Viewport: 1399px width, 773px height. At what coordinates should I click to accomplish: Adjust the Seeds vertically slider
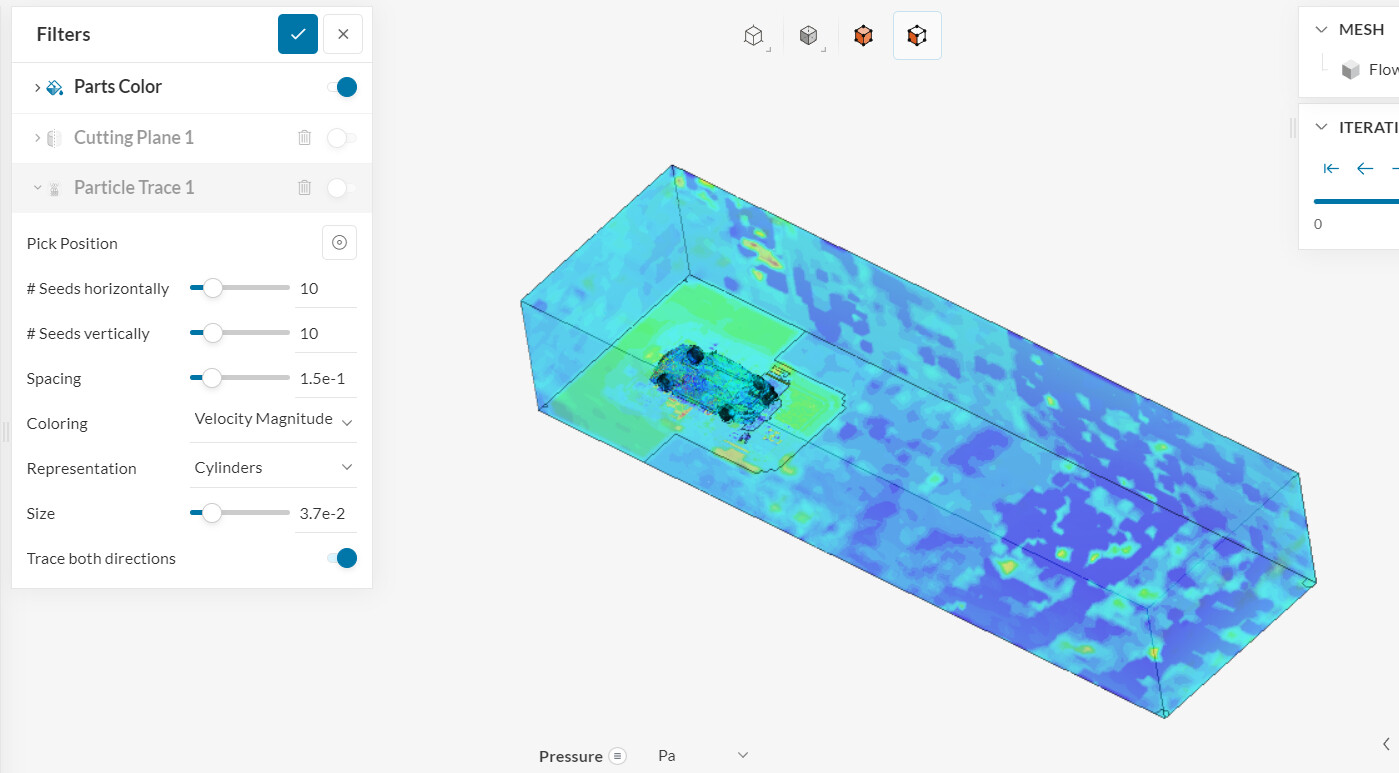[x=240, y=333]
